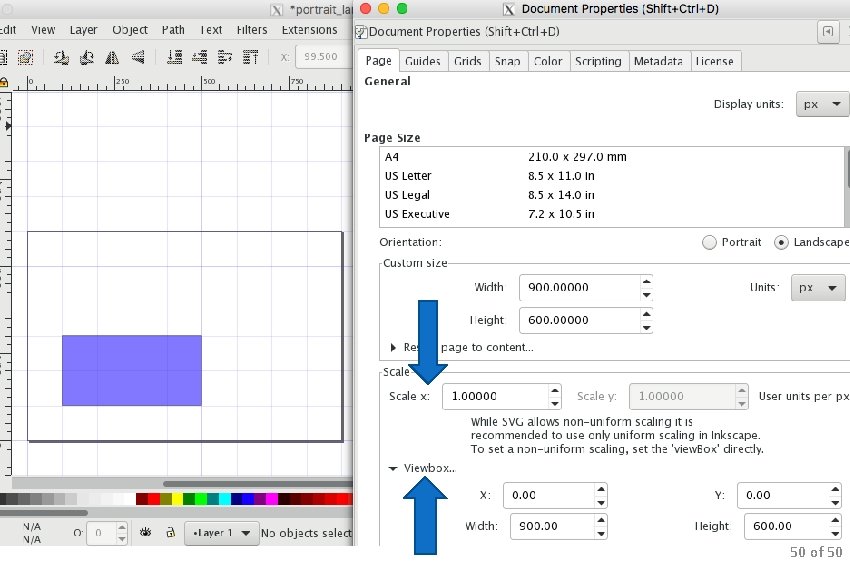The width and height of the screenshot is (850, 567).
Task: Pick the yellow palette swatch
Action: click(177, 499)
